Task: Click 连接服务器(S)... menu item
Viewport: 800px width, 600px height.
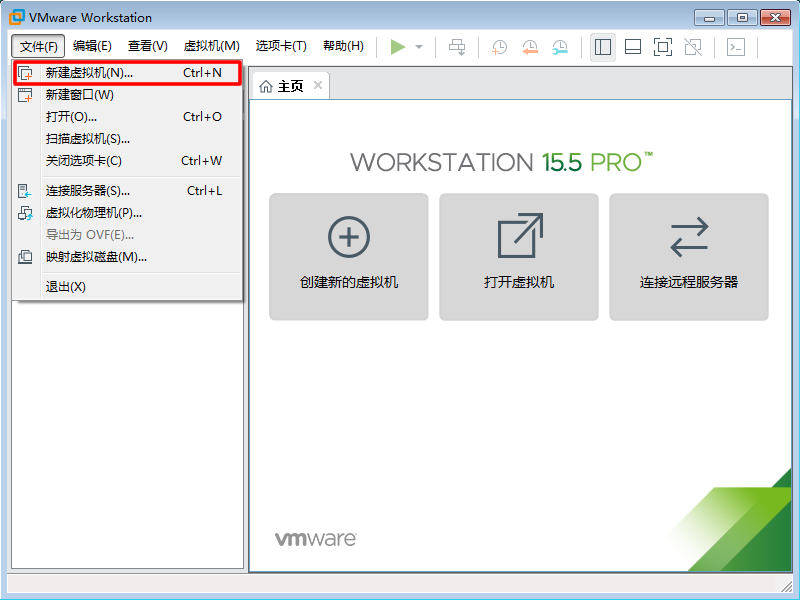Action: coord(88,191)
